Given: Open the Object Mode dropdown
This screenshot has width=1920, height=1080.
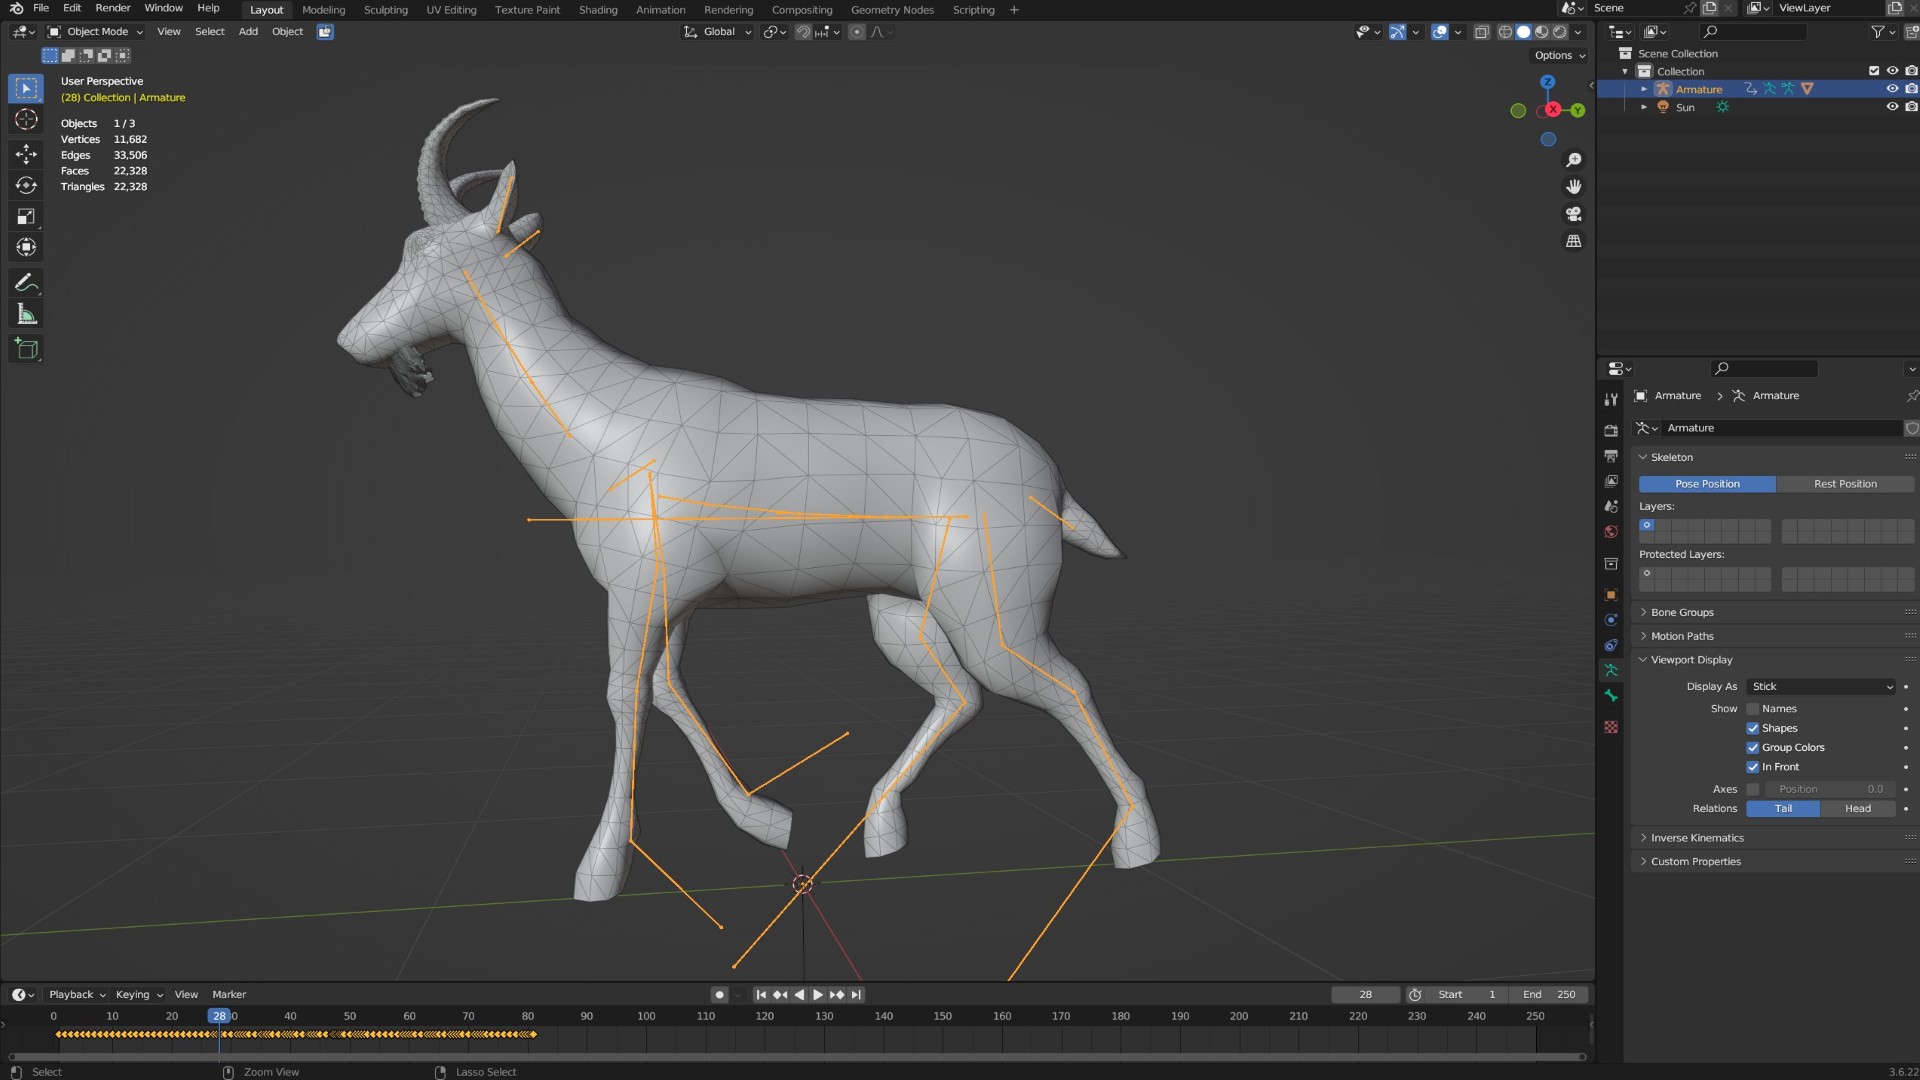Looking at the screenshot, I should [x=96, y=32].
